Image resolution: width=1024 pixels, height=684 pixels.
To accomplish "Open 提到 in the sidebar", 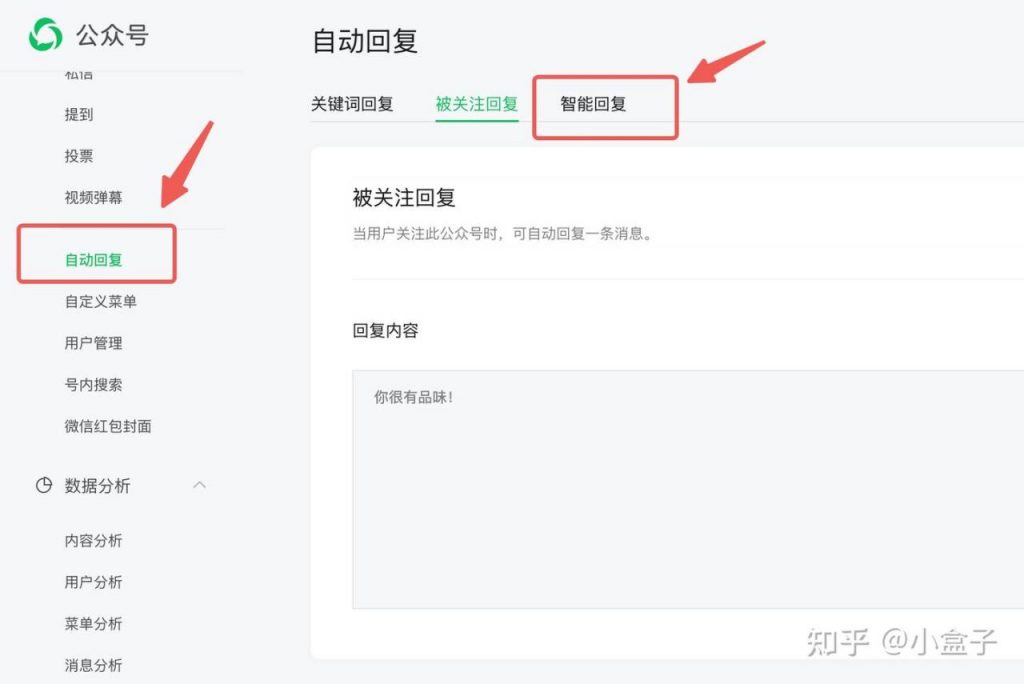I will tap(78, 114).
